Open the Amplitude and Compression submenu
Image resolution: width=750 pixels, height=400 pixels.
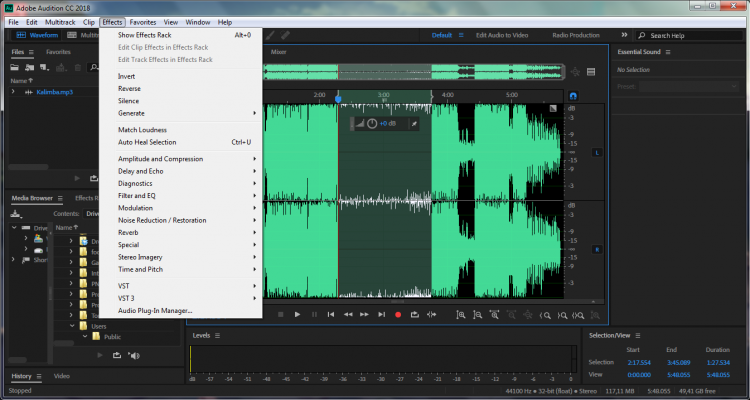point(160,159)
